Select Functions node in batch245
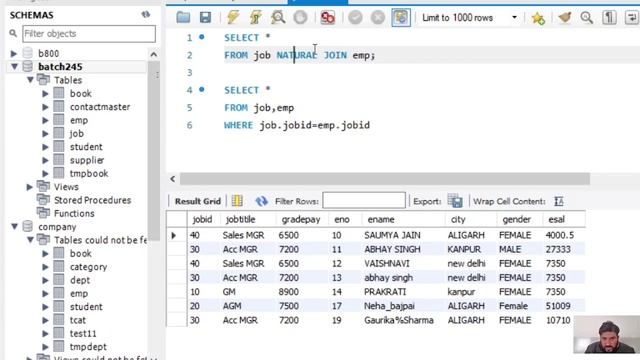Image resolution: width=640 pixels, height=360 pixels. pyautogui.click(x=74, y=213)
